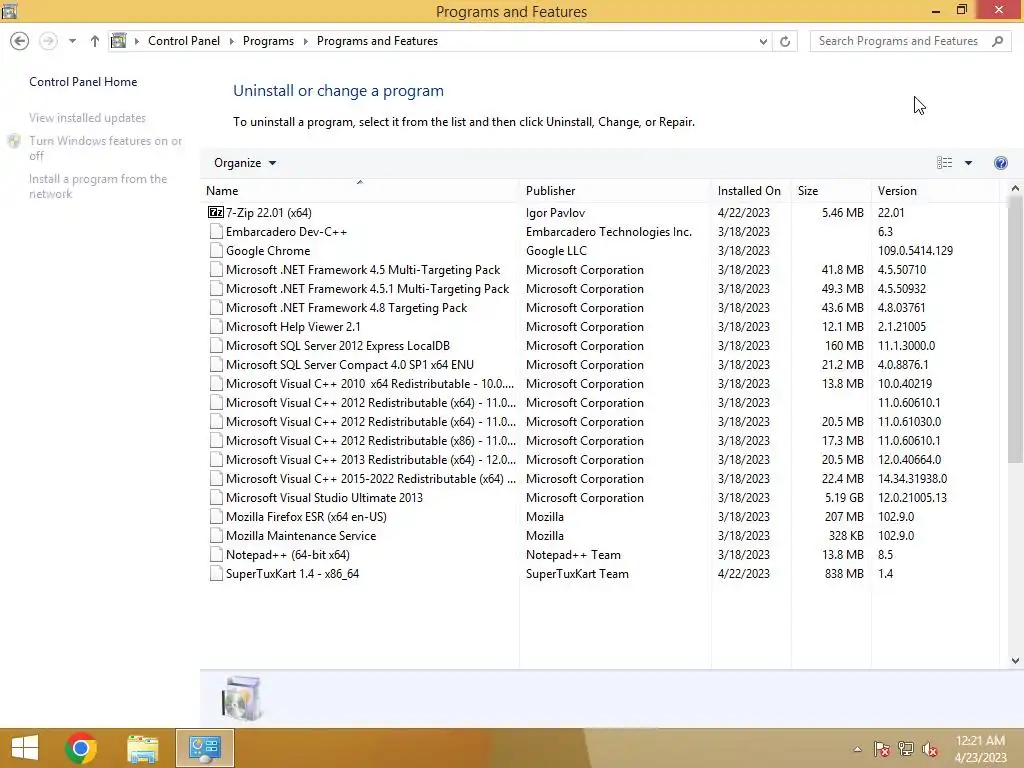Select Control Panel breadcrumb

pyautogui.click(x=184, y=41)
